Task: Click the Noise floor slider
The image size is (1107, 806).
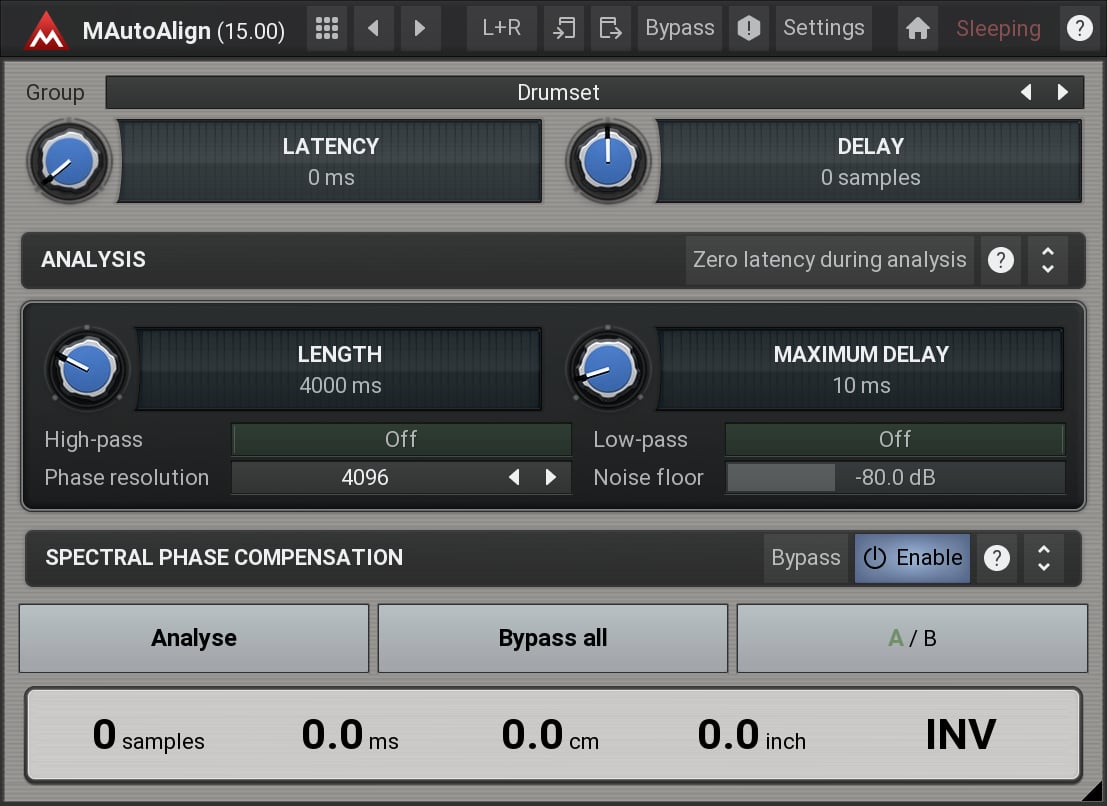Action: [x=894, y=478]
